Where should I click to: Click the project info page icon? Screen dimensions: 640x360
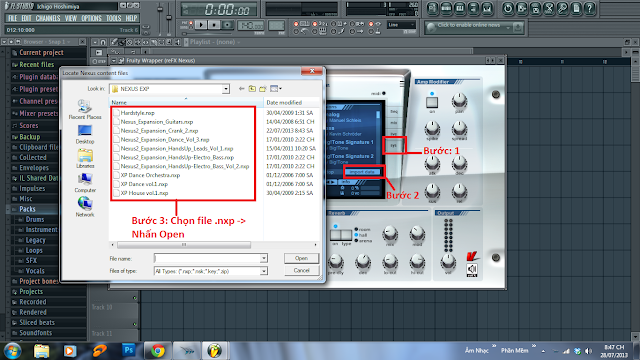tap(576, 8)
